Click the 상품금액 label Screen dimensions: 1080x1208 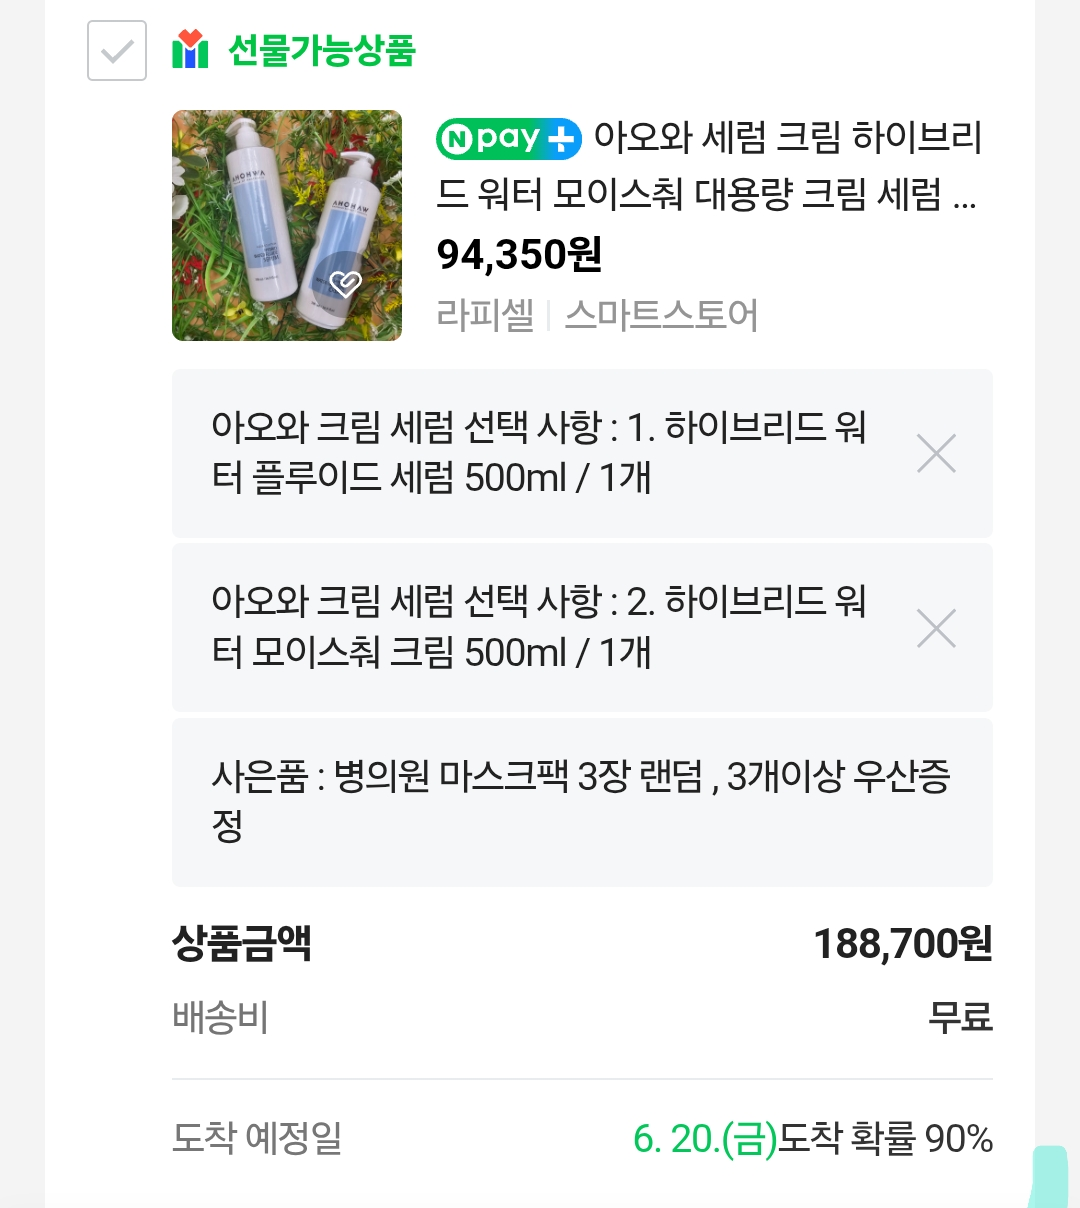(242, 943)
